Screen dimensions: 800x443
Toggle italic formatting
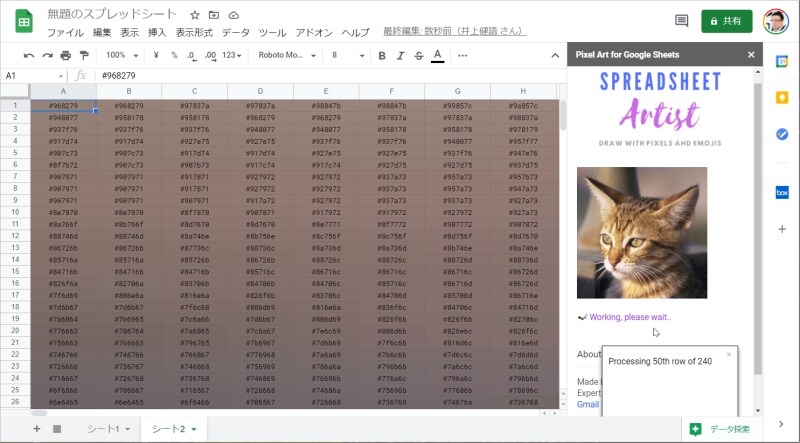pyautogui.click(x=400, y=56)
